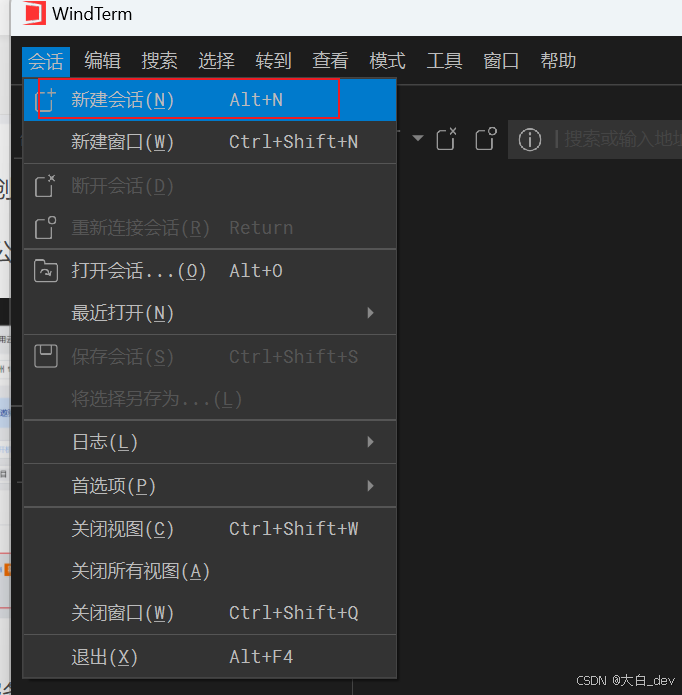Click the greyed 将选择另存为...(L) entry
682x695 pixels.
tap(210, 399)
